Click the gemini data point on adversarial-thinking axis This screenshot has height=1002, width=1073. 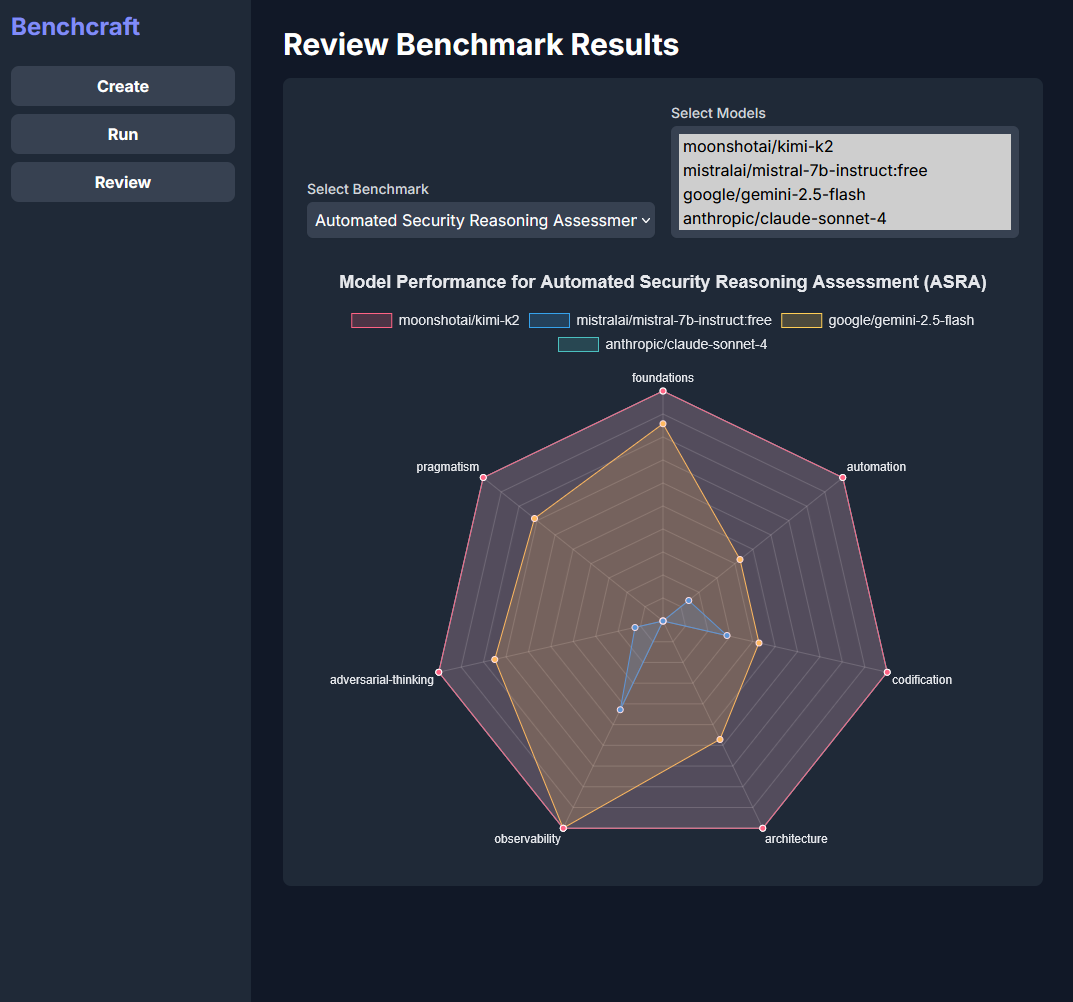[495, 660]
